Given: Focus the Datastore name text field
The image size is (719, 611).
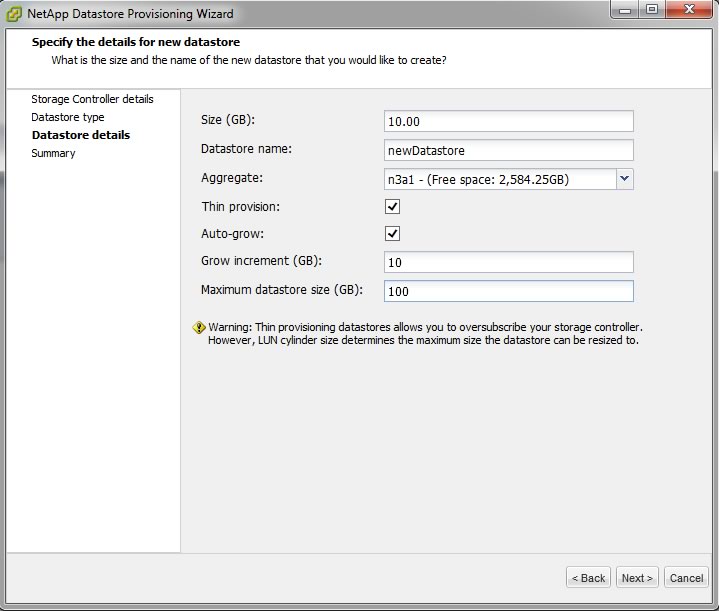Looking at the screenshot, I should point(508,150).
